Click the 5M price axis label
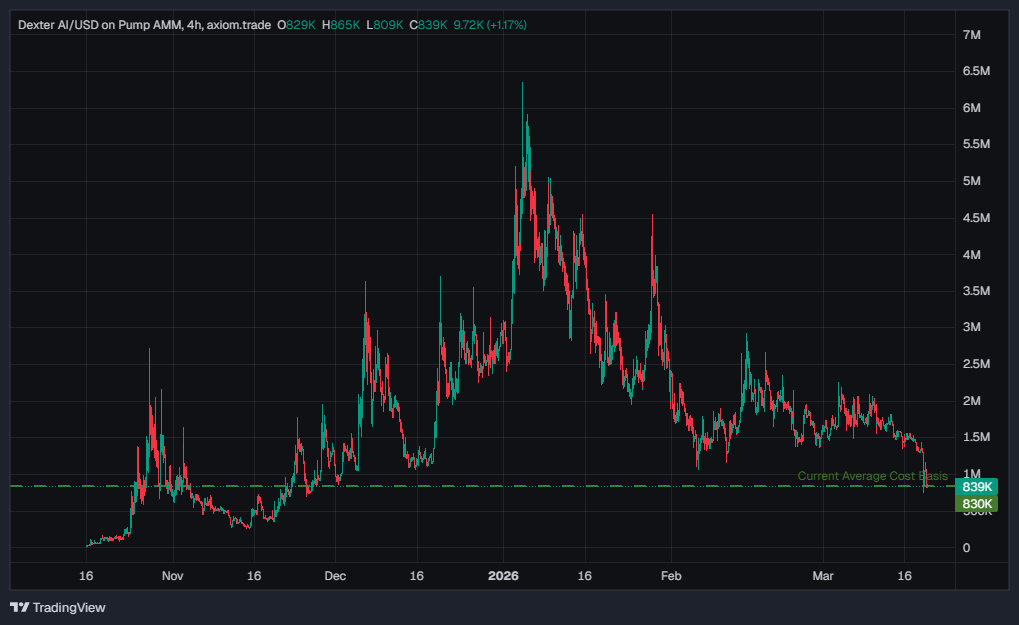This screenshot has height=625, width=1019. pyautogui.click(x=972, y=181)
